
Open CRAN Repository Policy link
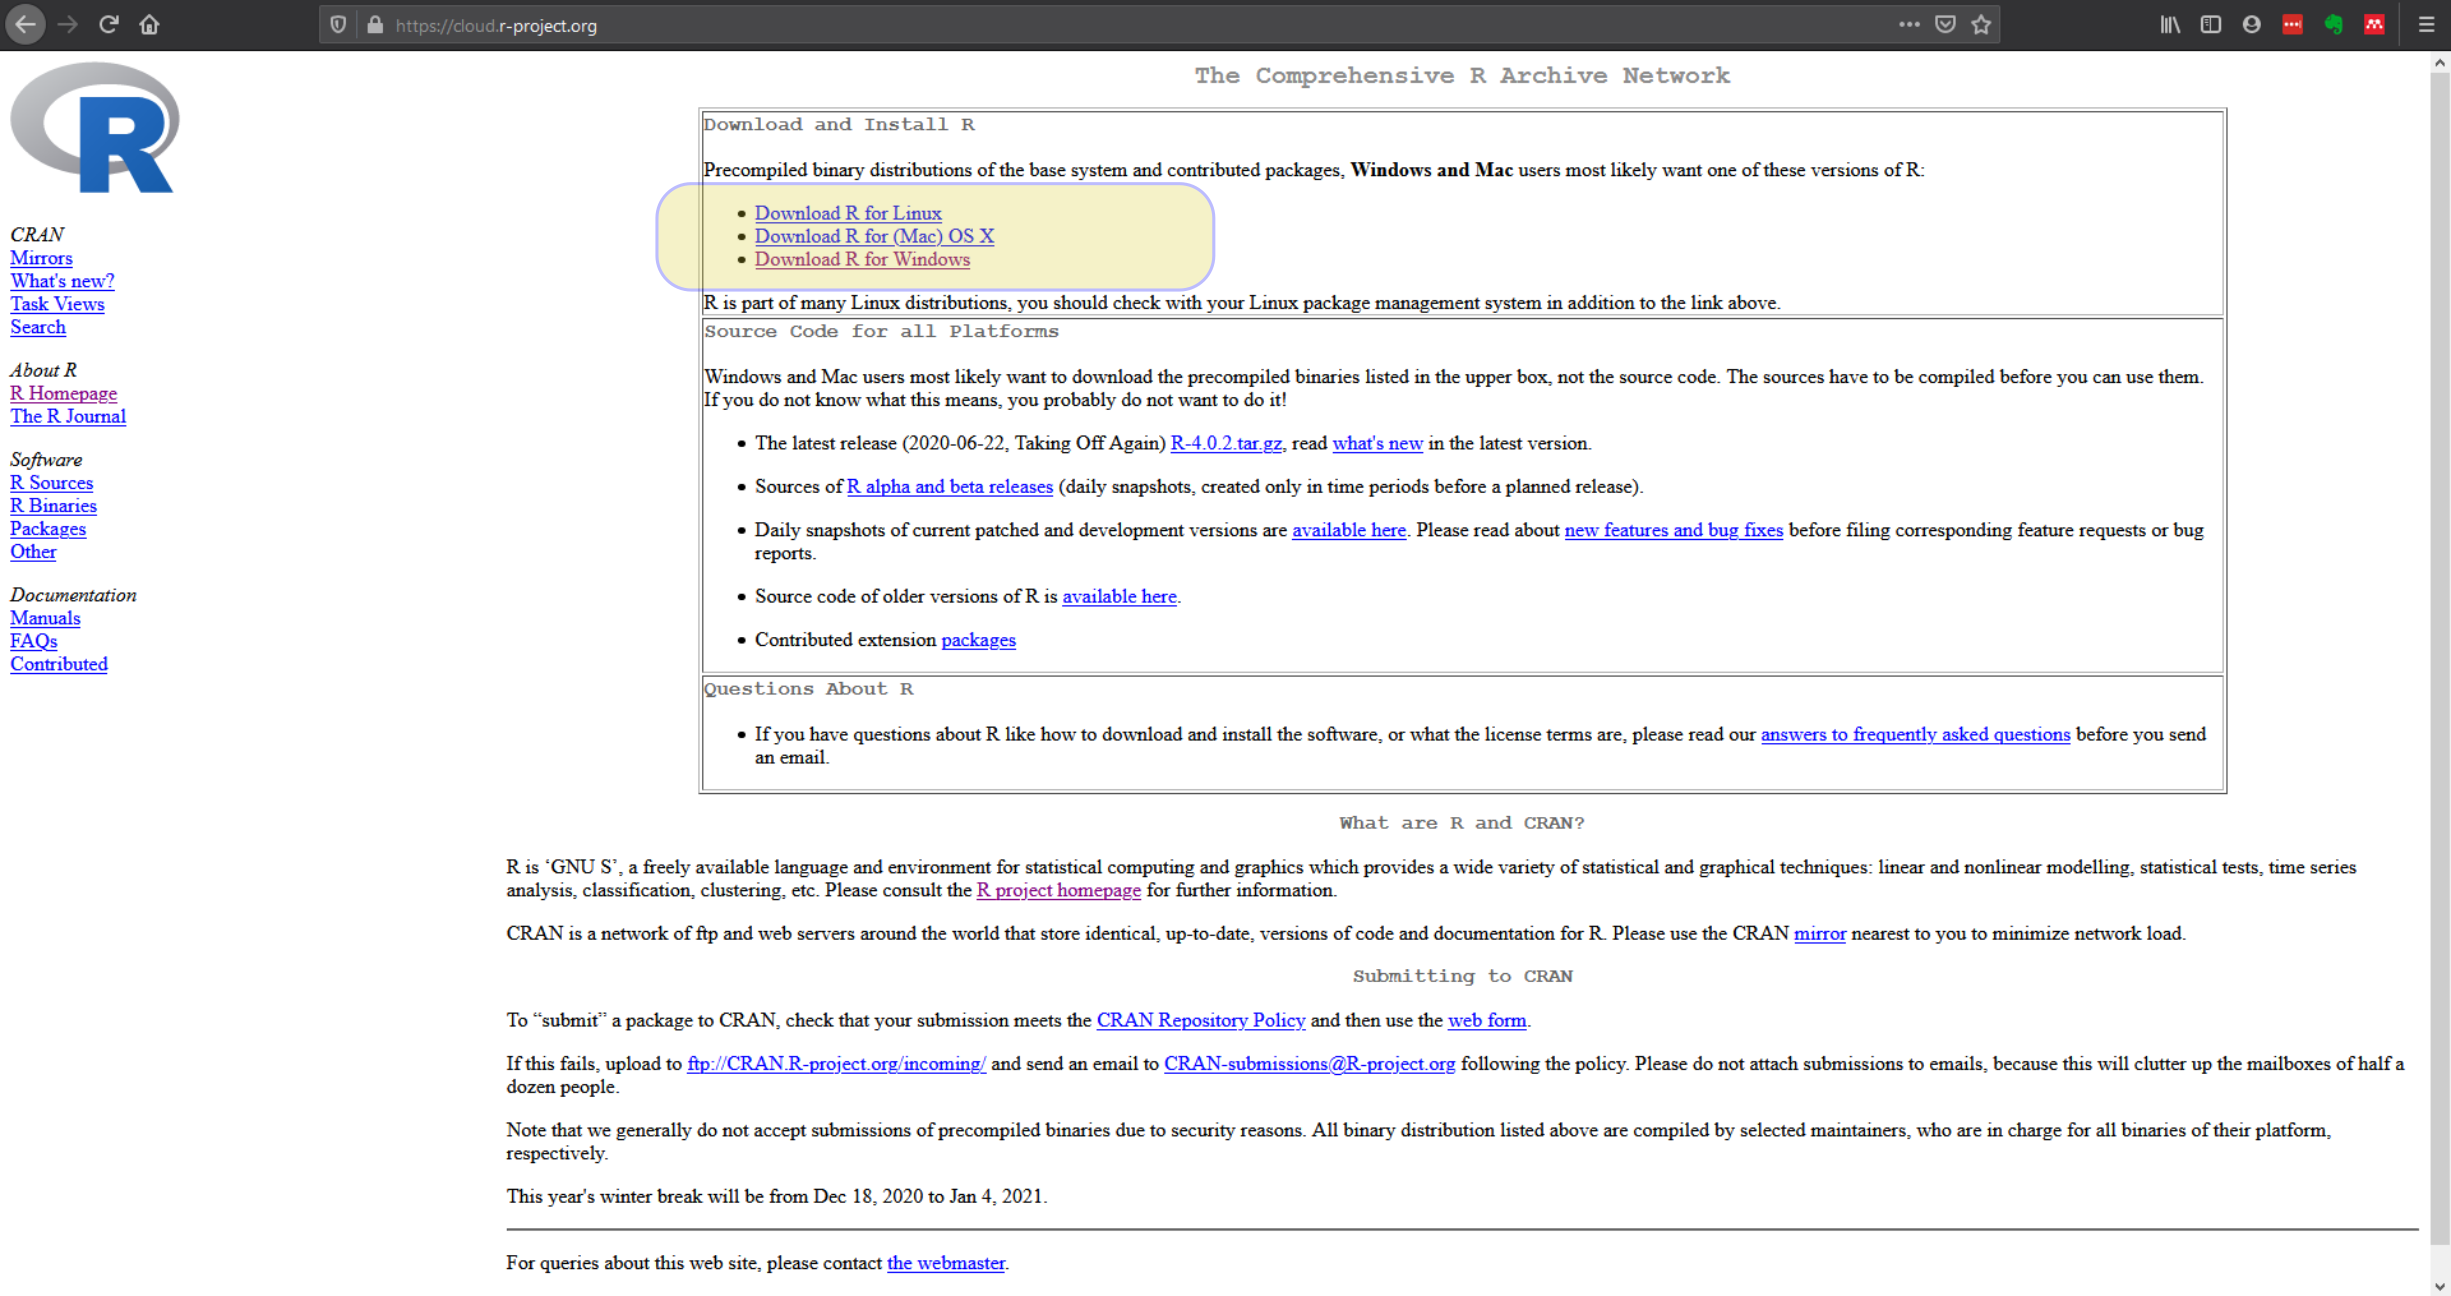coord(1200,1021)
